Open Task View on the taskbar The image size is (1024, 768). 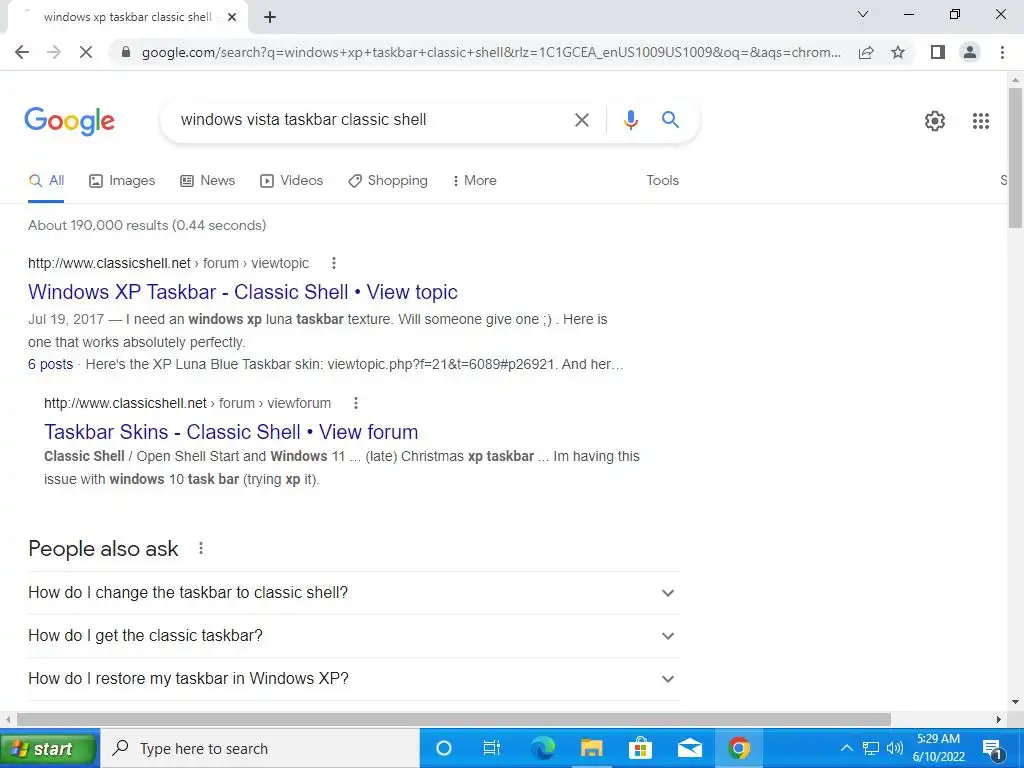[x=491, y=748]
